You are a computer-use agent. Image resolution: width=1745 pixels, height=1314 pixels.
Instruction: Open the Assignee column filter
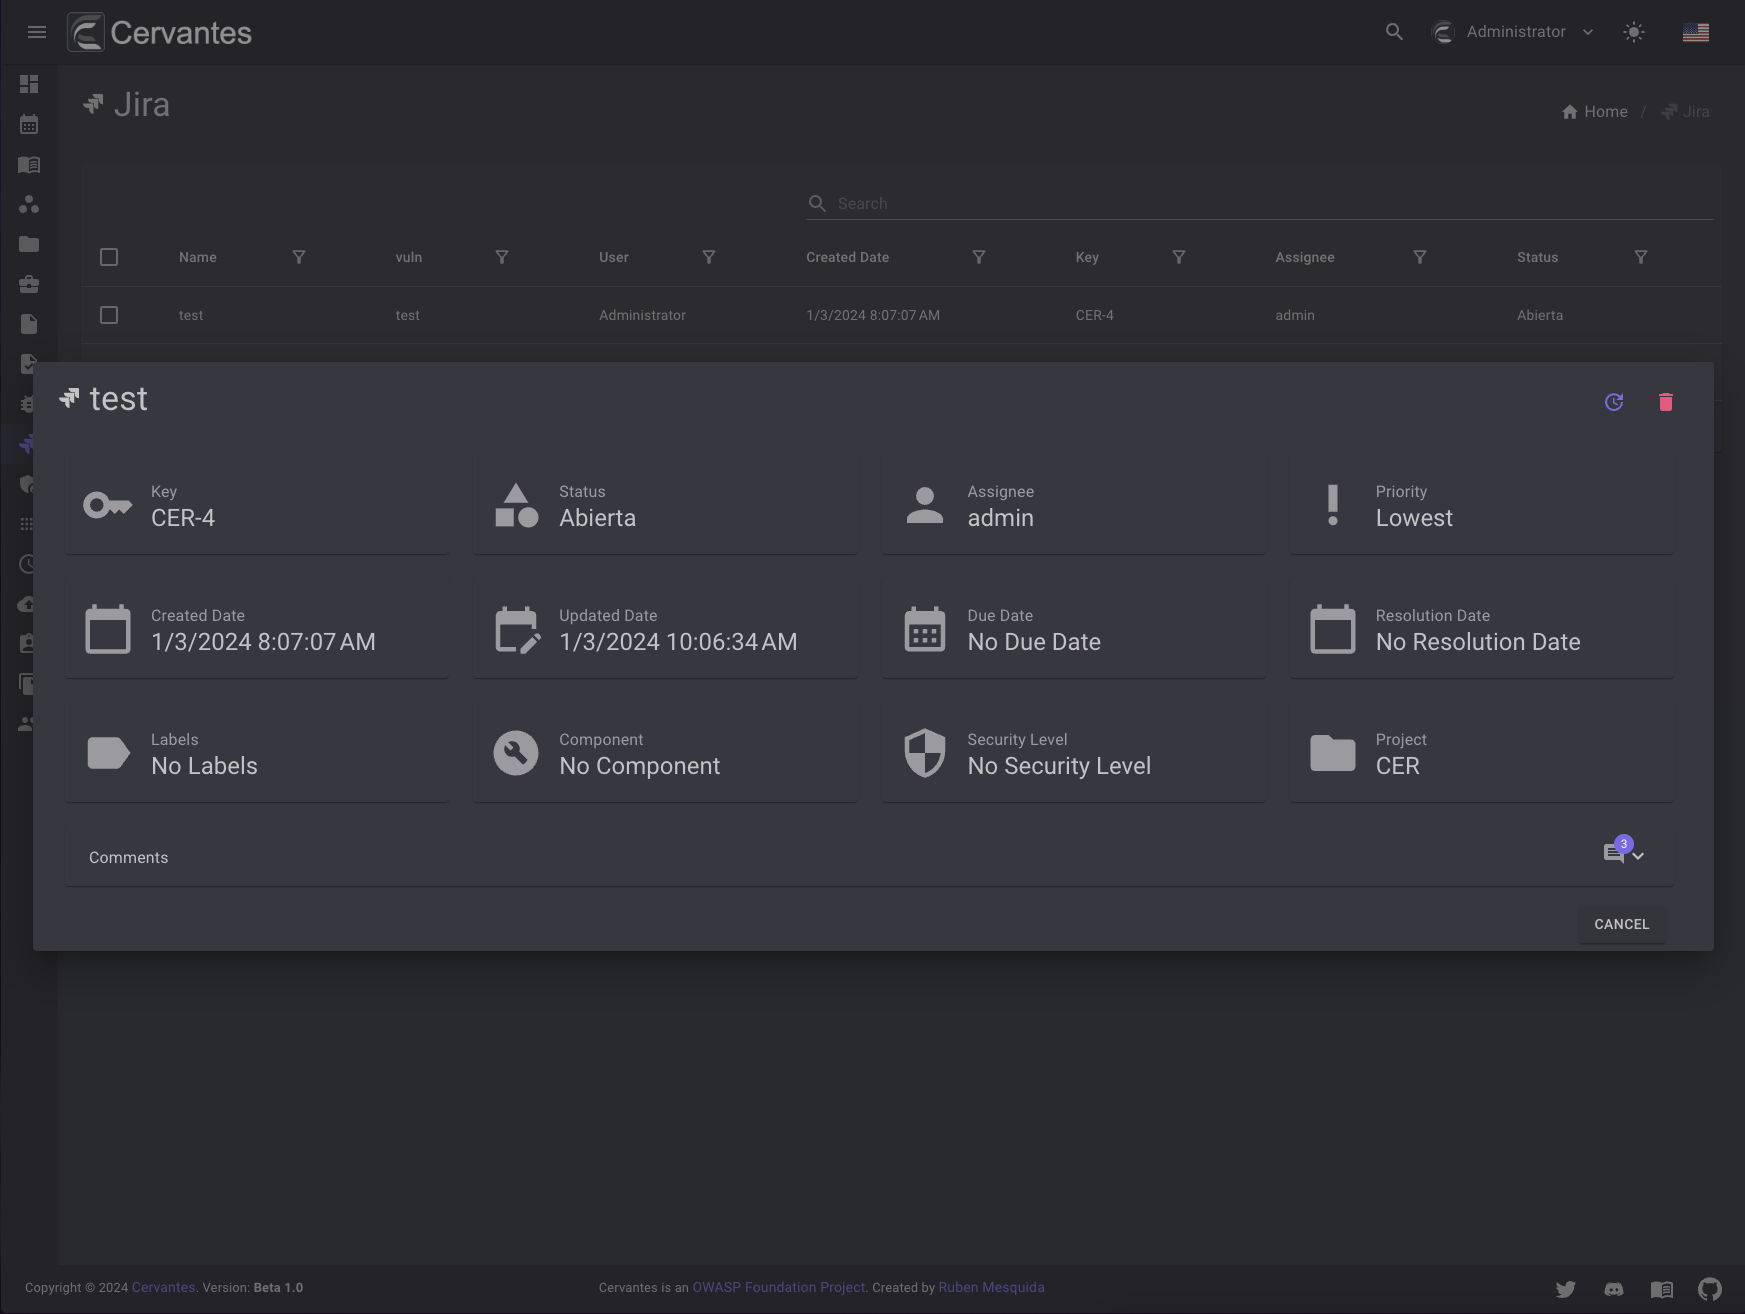1420,257
